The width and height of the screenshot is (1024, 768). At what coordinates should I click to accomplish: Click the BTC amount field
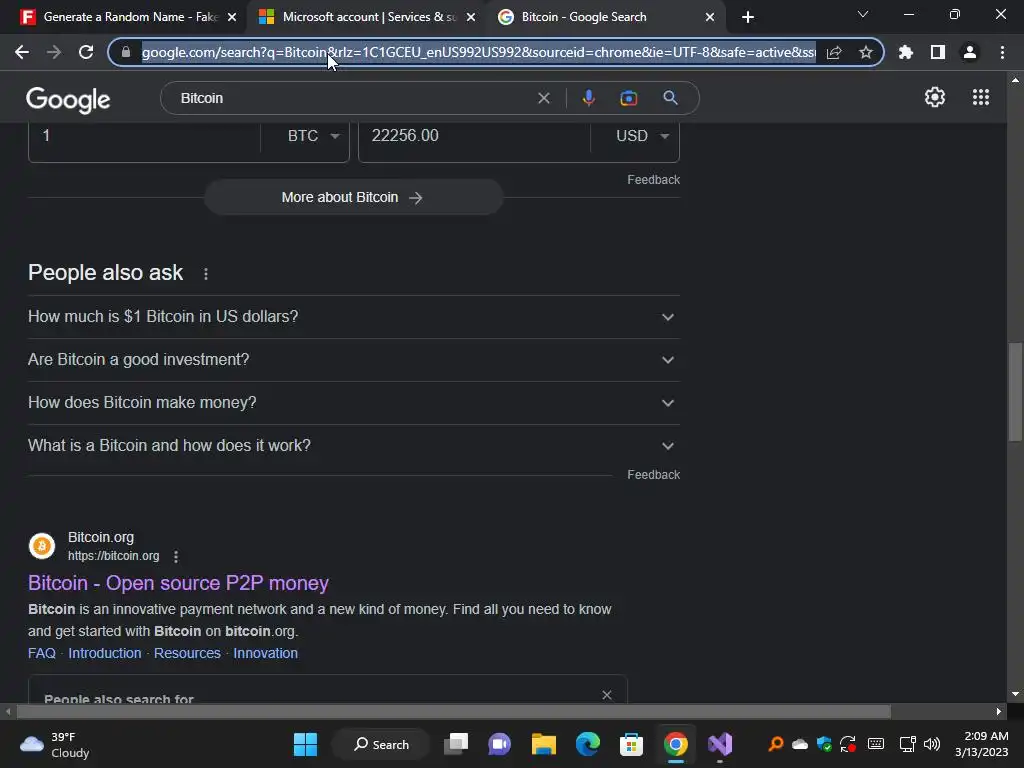pyautogui.click(x=144, y=136)
